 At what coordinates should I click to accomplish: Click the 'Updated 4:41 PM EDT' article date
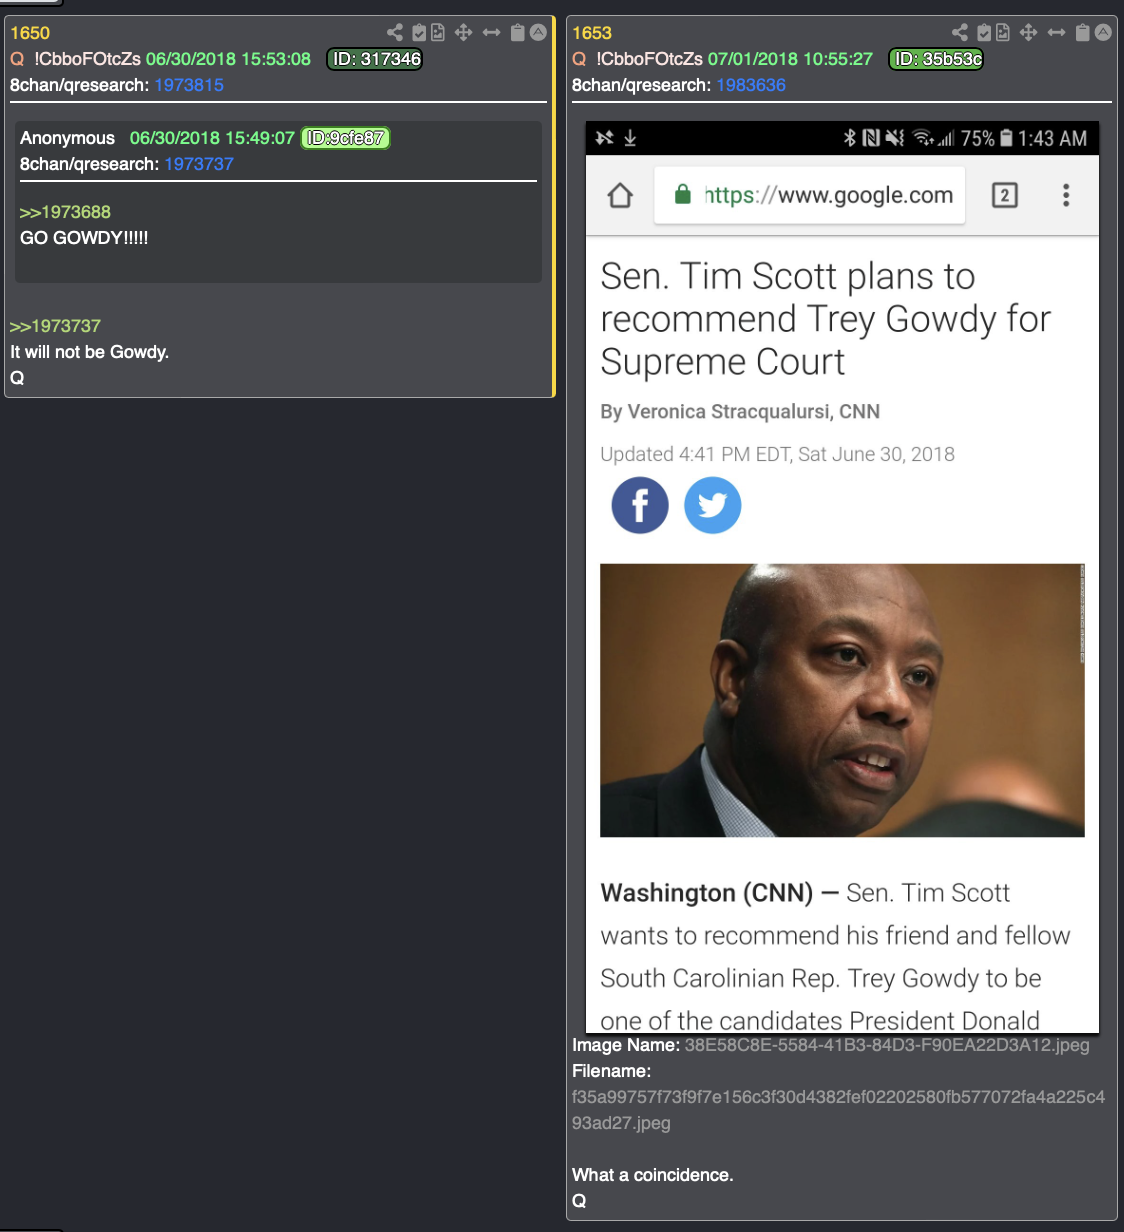[777, 454]
